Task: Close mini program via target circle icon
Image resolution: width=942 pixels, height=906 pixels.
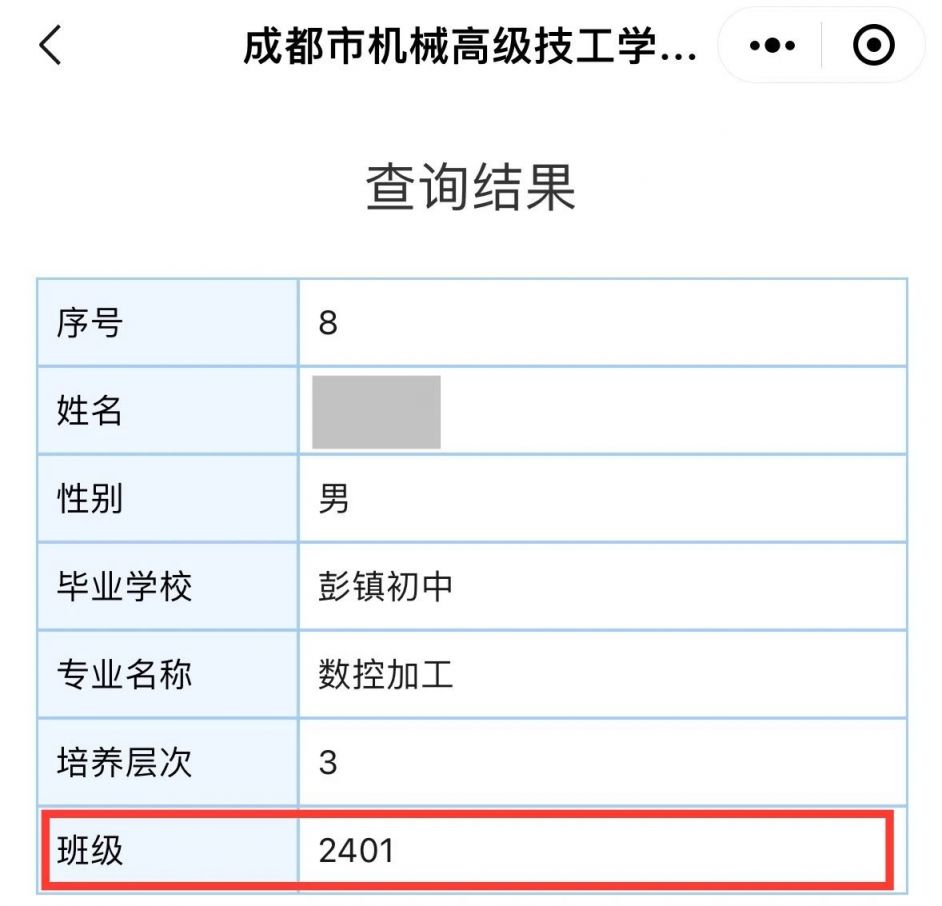Action: coord(874,45)
